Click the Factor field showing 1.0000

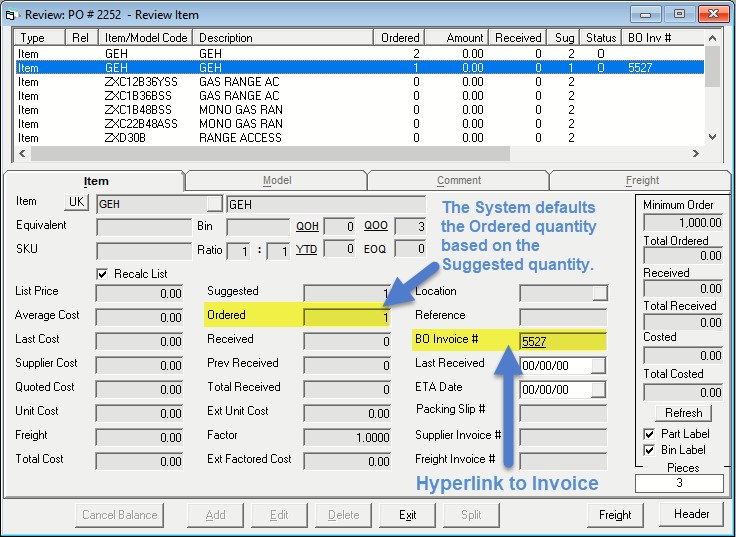pyautogui.click(x=347, y=437)
